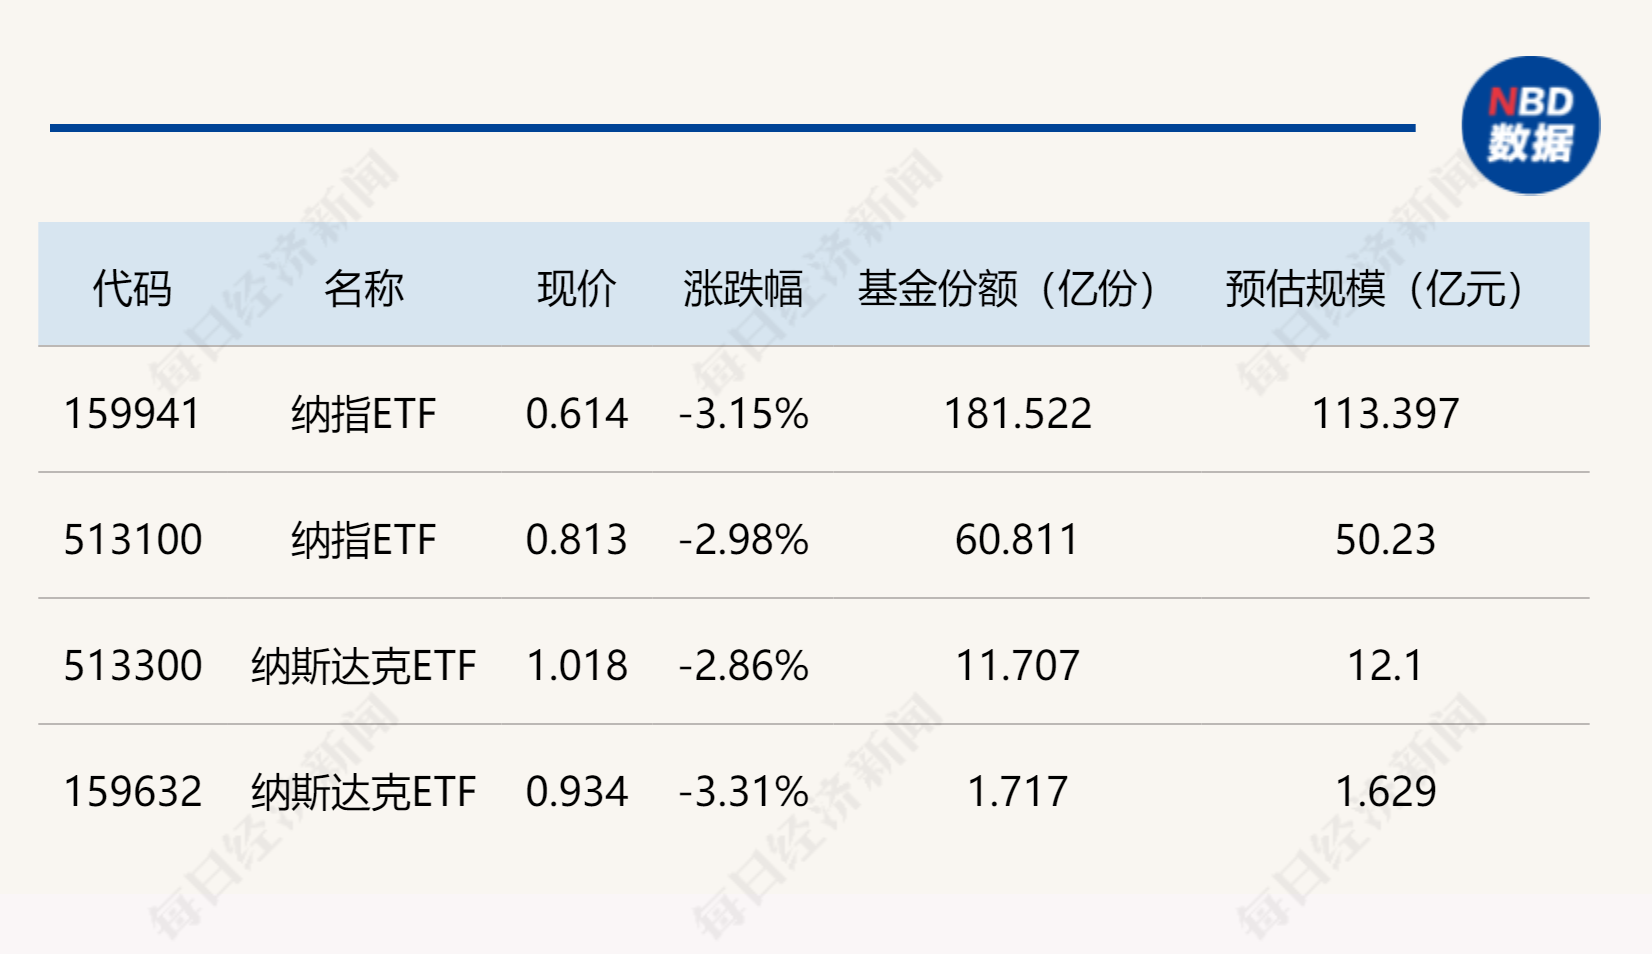This screenshot has width=1652, height=954.
Task: Click the -3.31% change cell
Action: tap(743, 792)
